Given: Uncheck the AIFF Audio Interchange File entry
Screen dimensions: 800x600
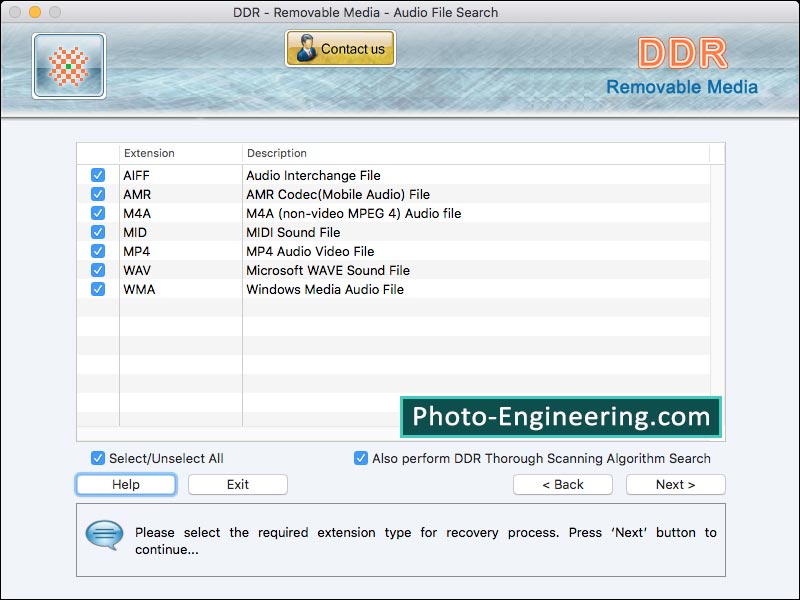Looking at the screenshot, I should pos(97,174).
